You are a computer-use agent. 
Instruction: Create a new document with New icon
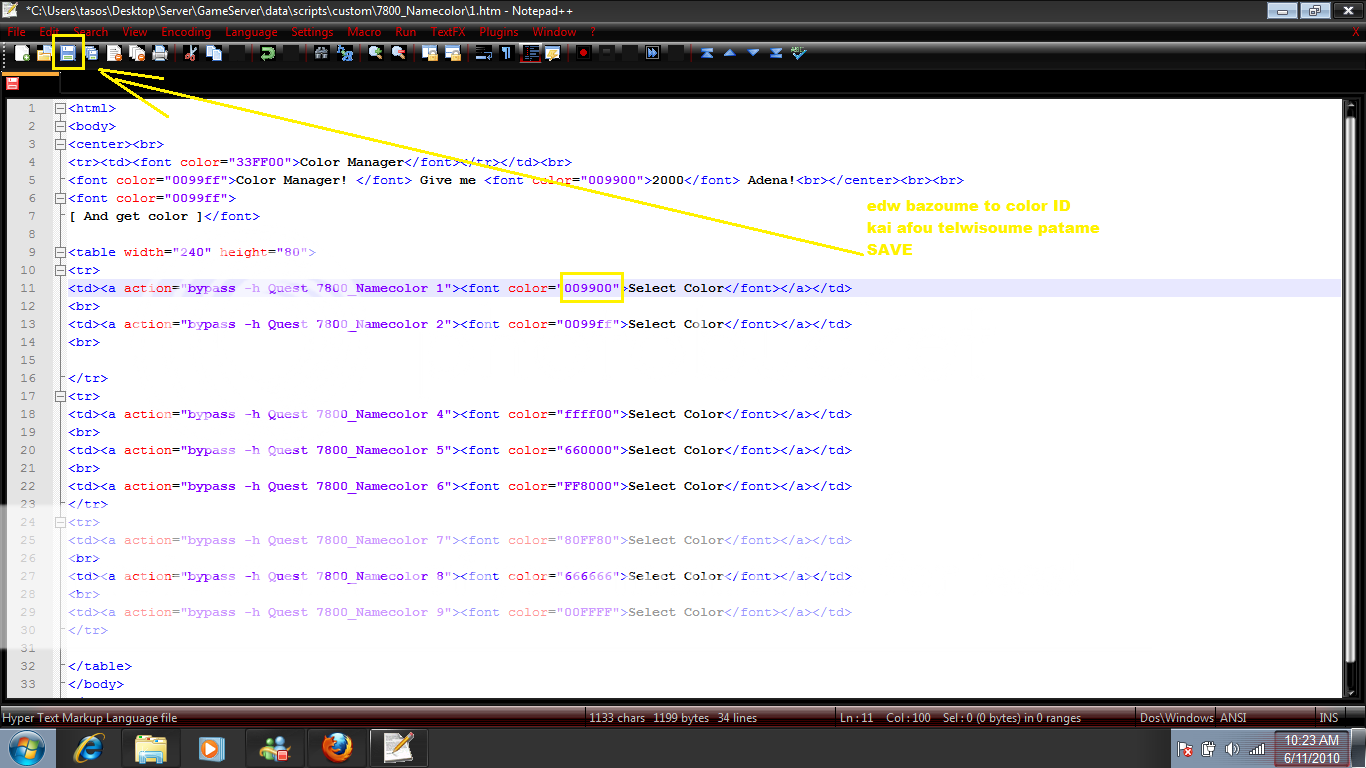[22, 53]
